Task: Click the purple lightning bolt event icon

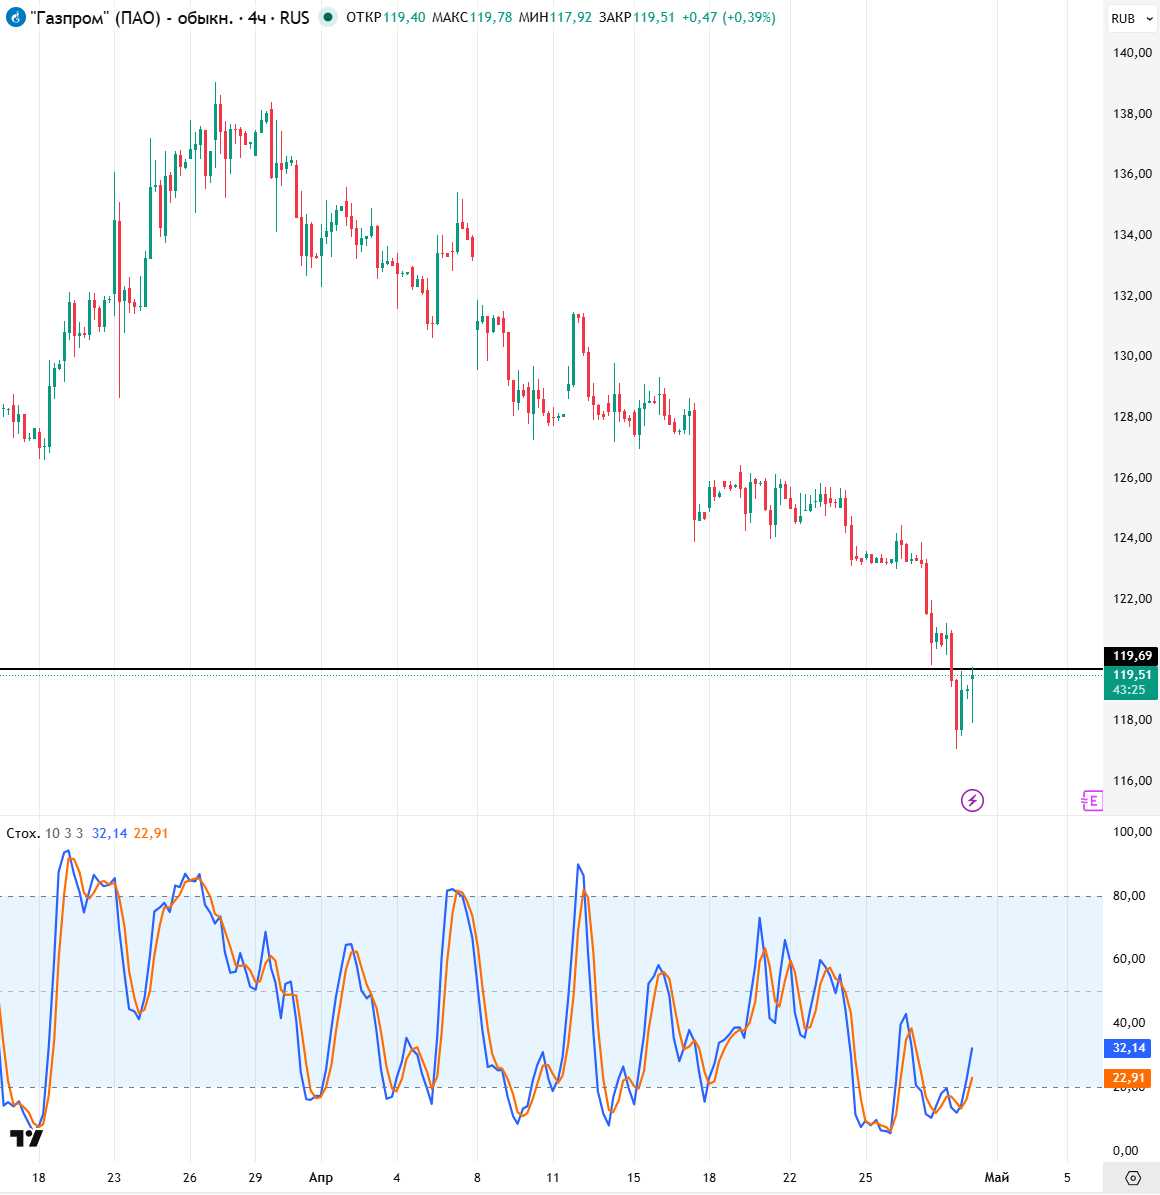Action: click(972, 800)
